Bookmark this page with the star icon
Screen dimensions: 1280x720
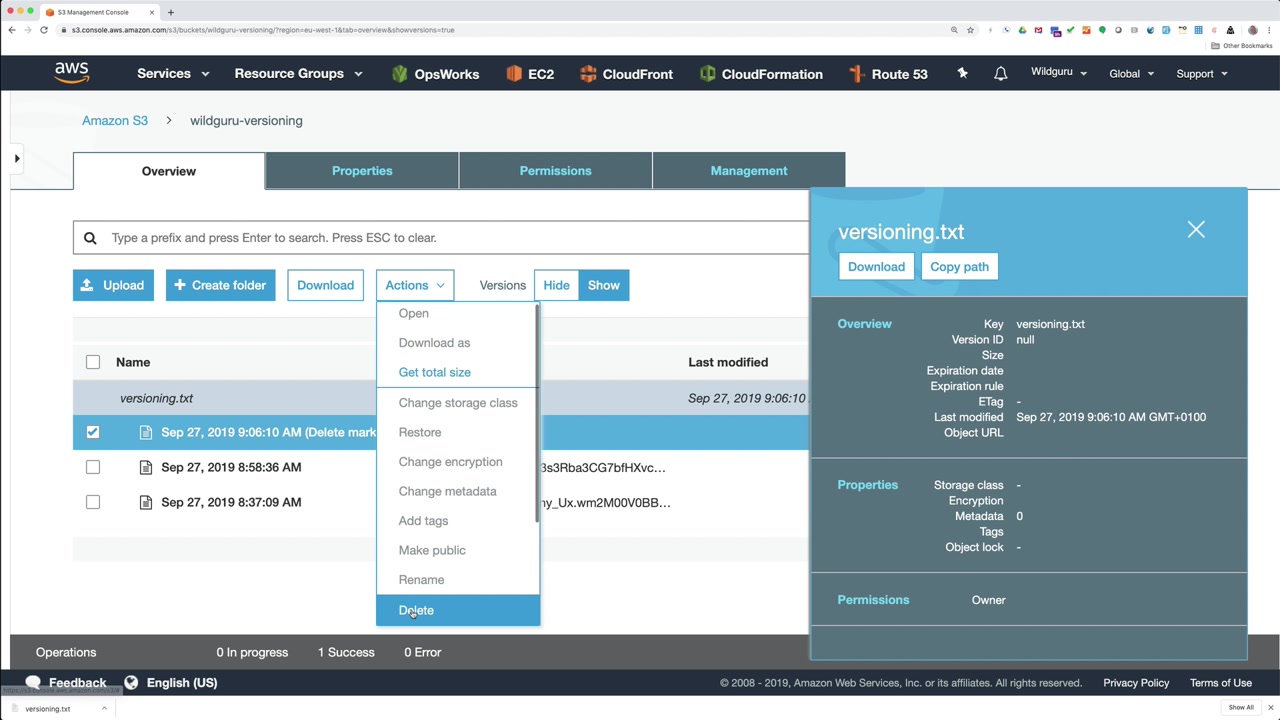click(x=970, y=30)
